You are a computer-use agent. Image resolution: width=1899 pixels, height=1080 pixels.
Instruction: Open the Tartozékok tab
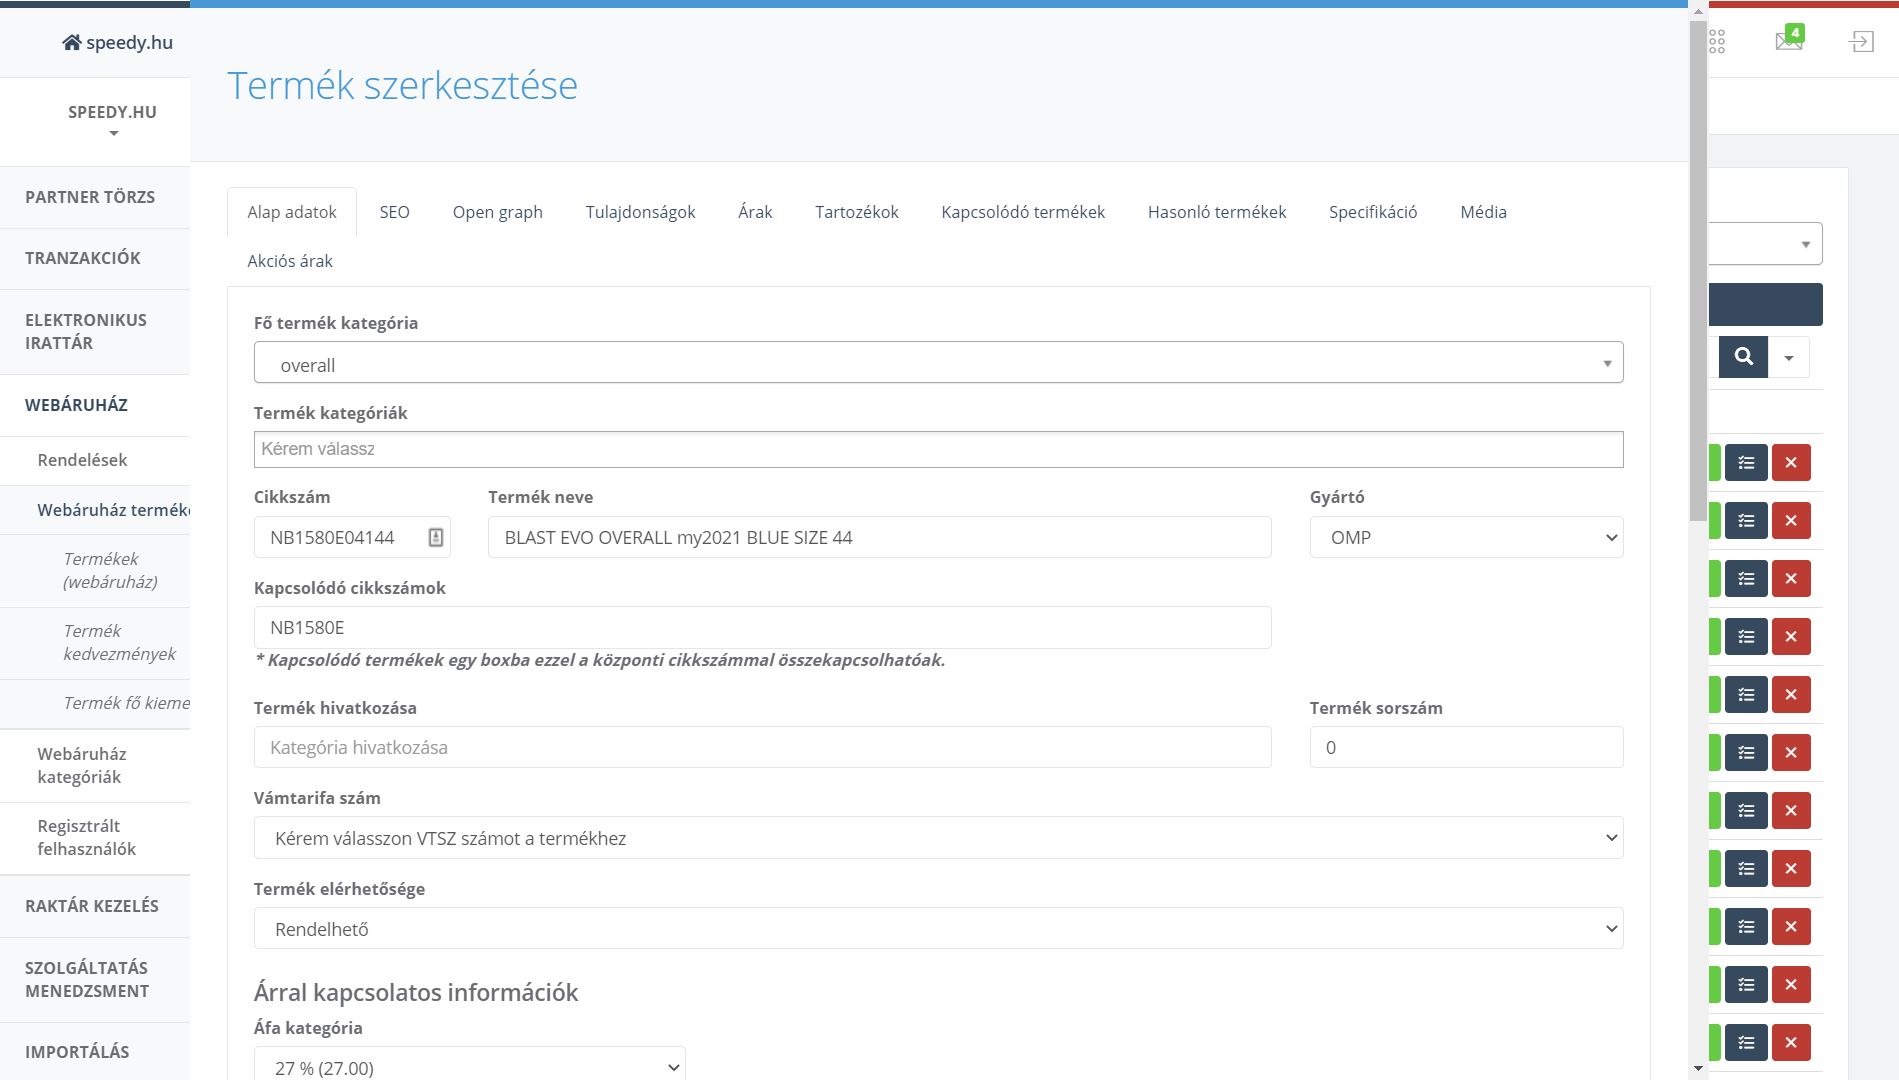tap(857, 212)
